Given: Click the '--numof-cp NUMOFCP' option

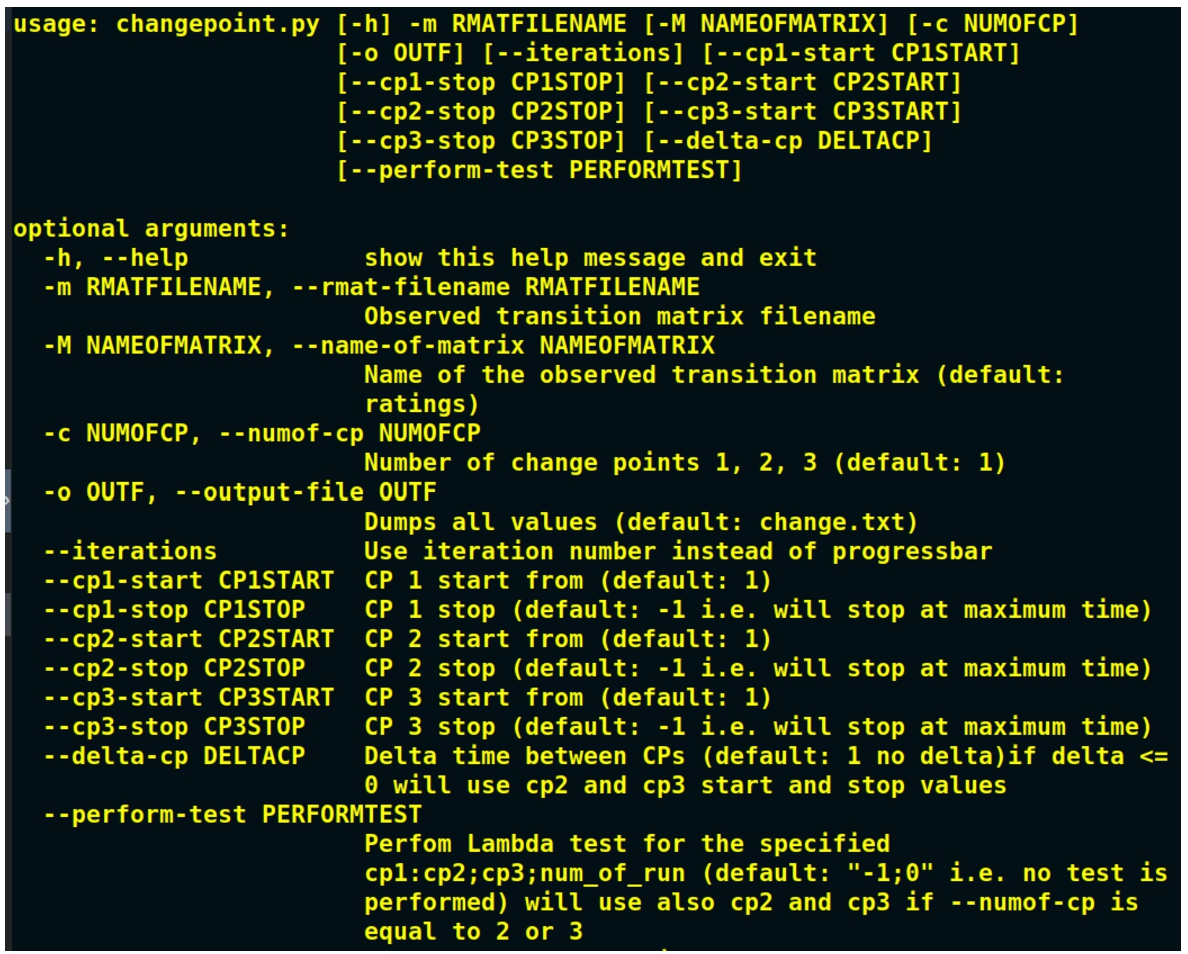Looking at the screenshot, I should pos(349,433).
